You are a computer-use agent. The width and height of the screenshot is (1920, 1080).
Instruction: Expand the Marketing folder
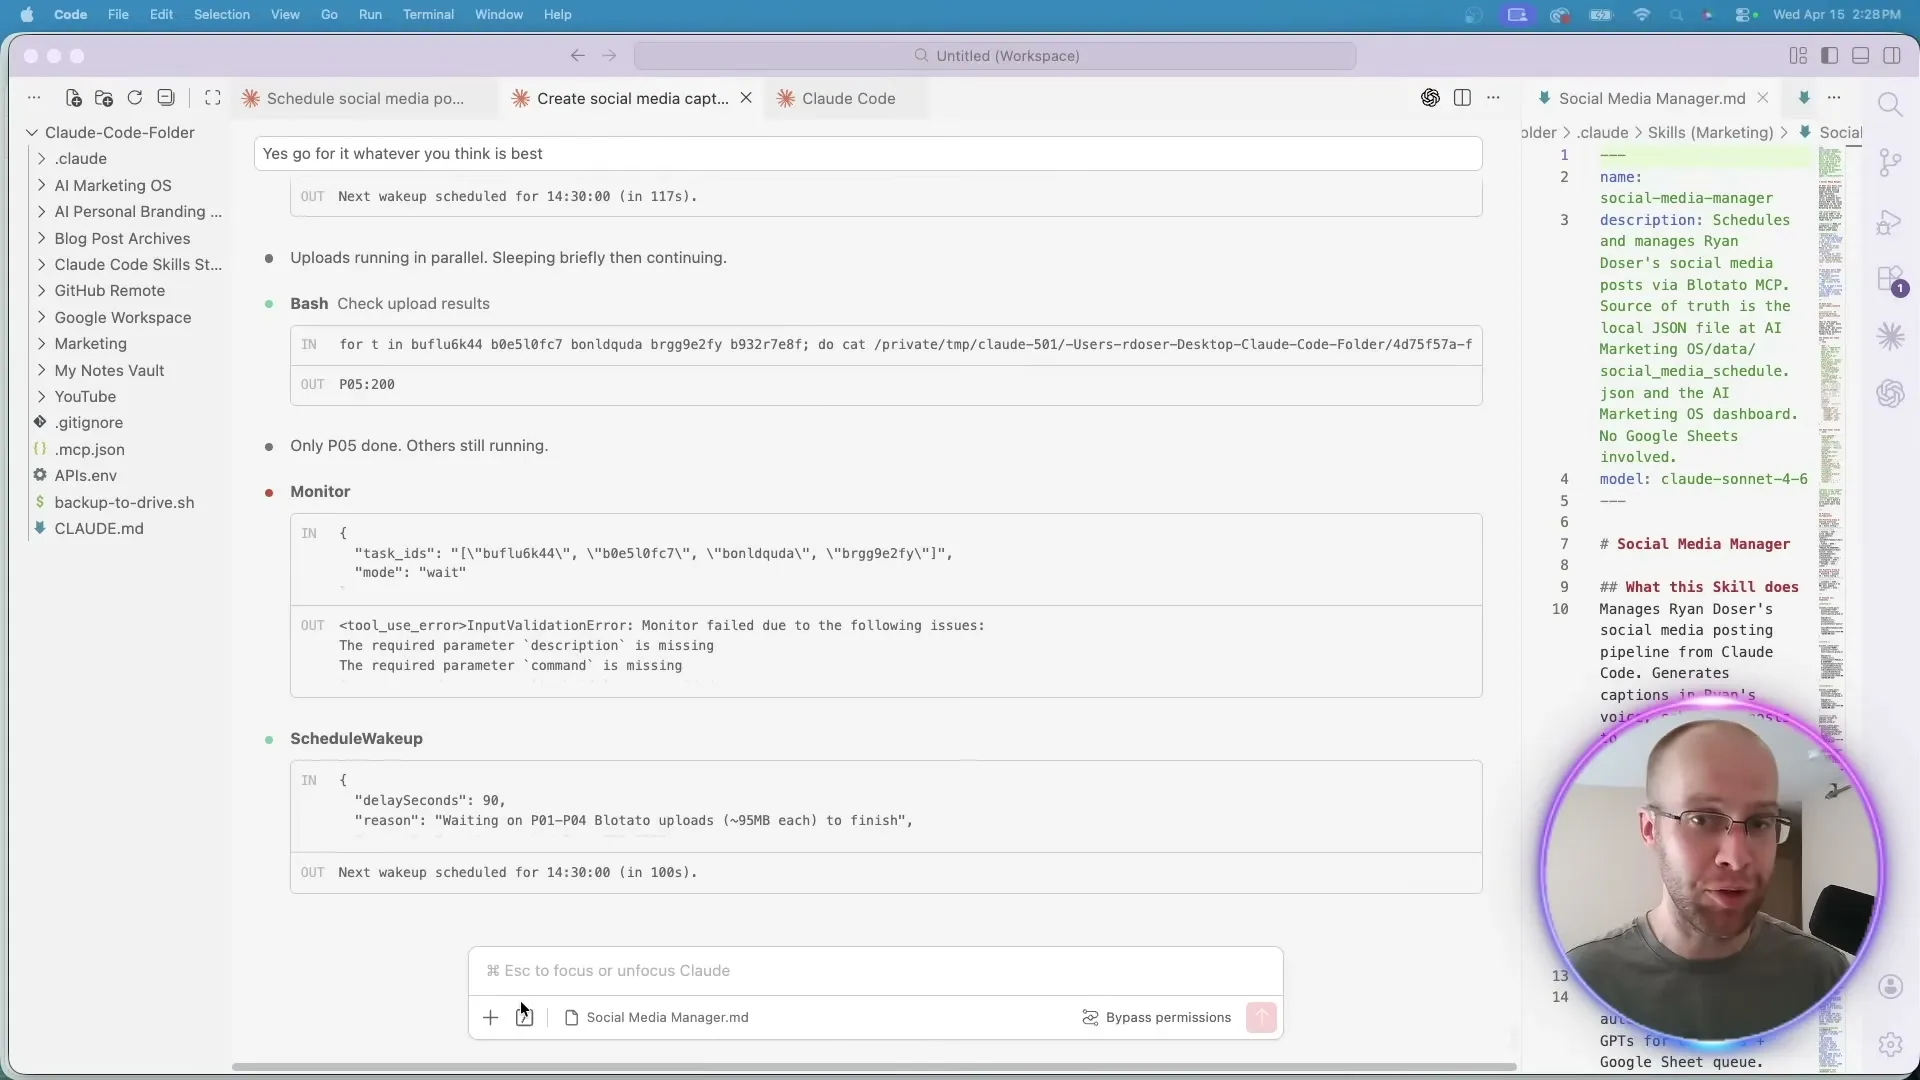90,343
